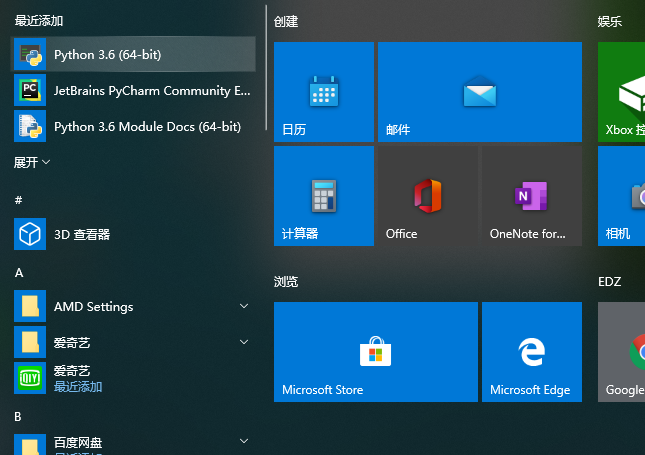Click the # alphabet section header
645x455 pixels.
click(18, 200)
